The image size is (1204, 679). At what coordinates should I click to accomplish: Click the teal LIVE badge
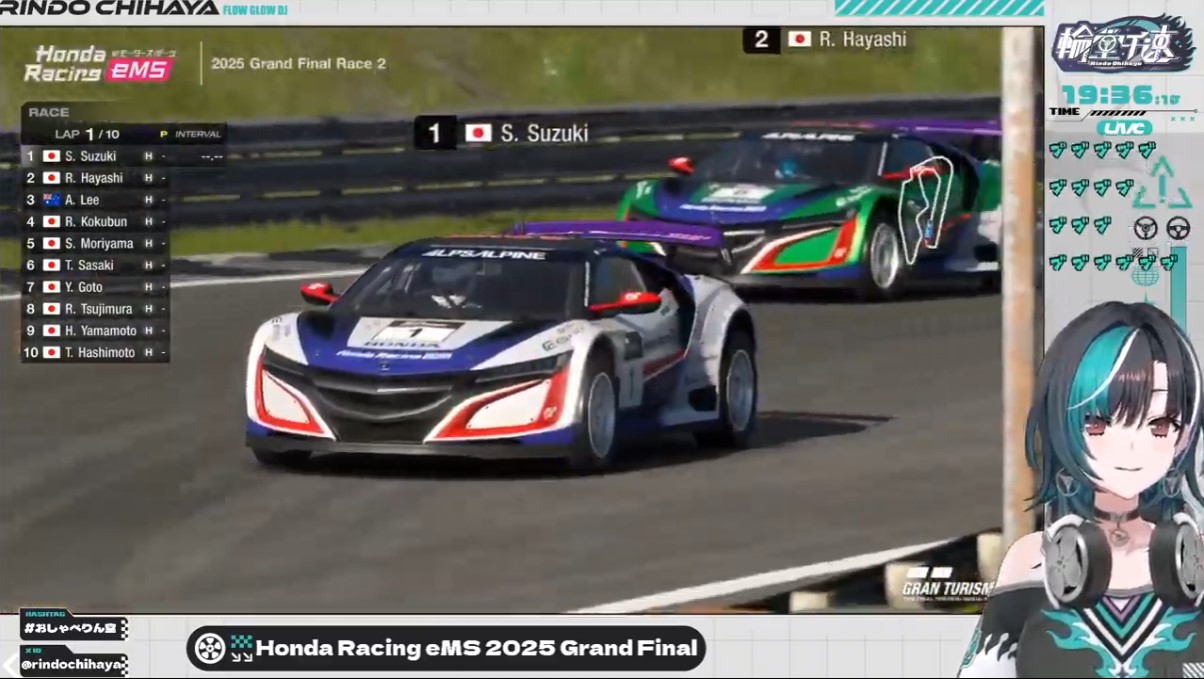tap(1124, 128)
